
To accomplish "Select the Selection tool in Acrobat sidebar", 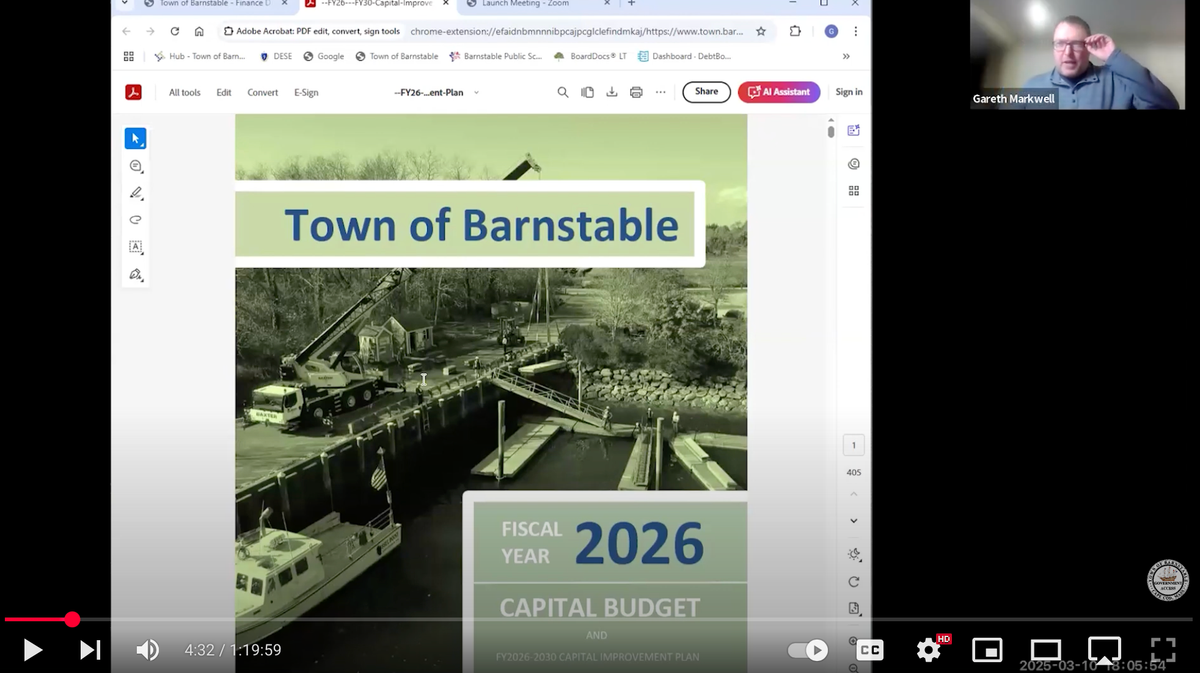I will coord(136,138).
